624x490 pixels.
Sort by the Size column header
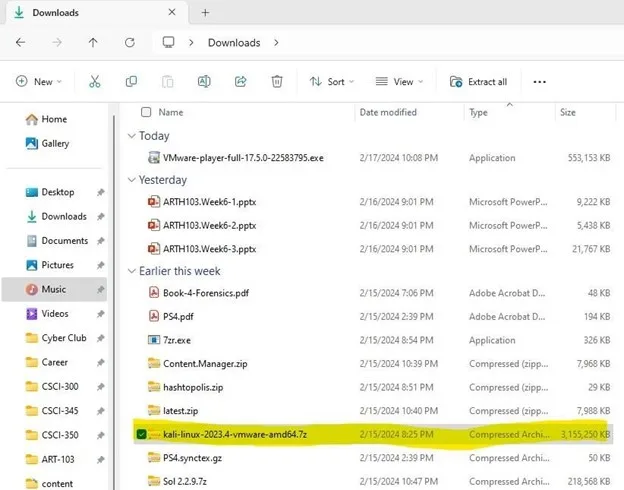568,112
